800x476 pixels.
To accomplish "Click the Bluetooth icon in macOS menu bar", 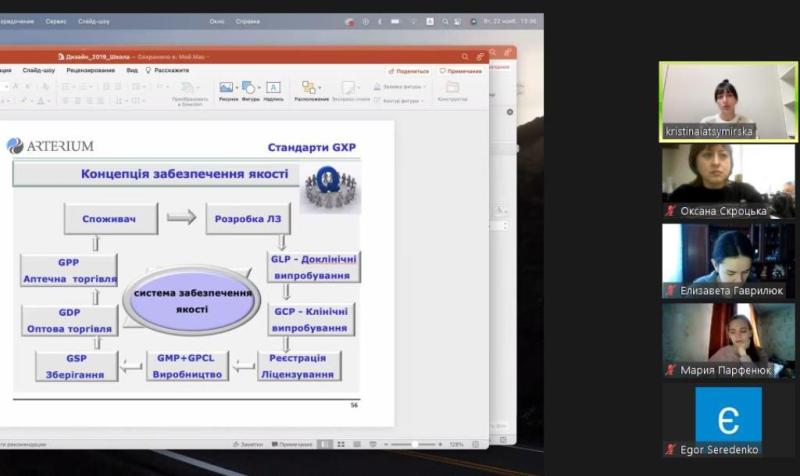I will pos(380,21).
